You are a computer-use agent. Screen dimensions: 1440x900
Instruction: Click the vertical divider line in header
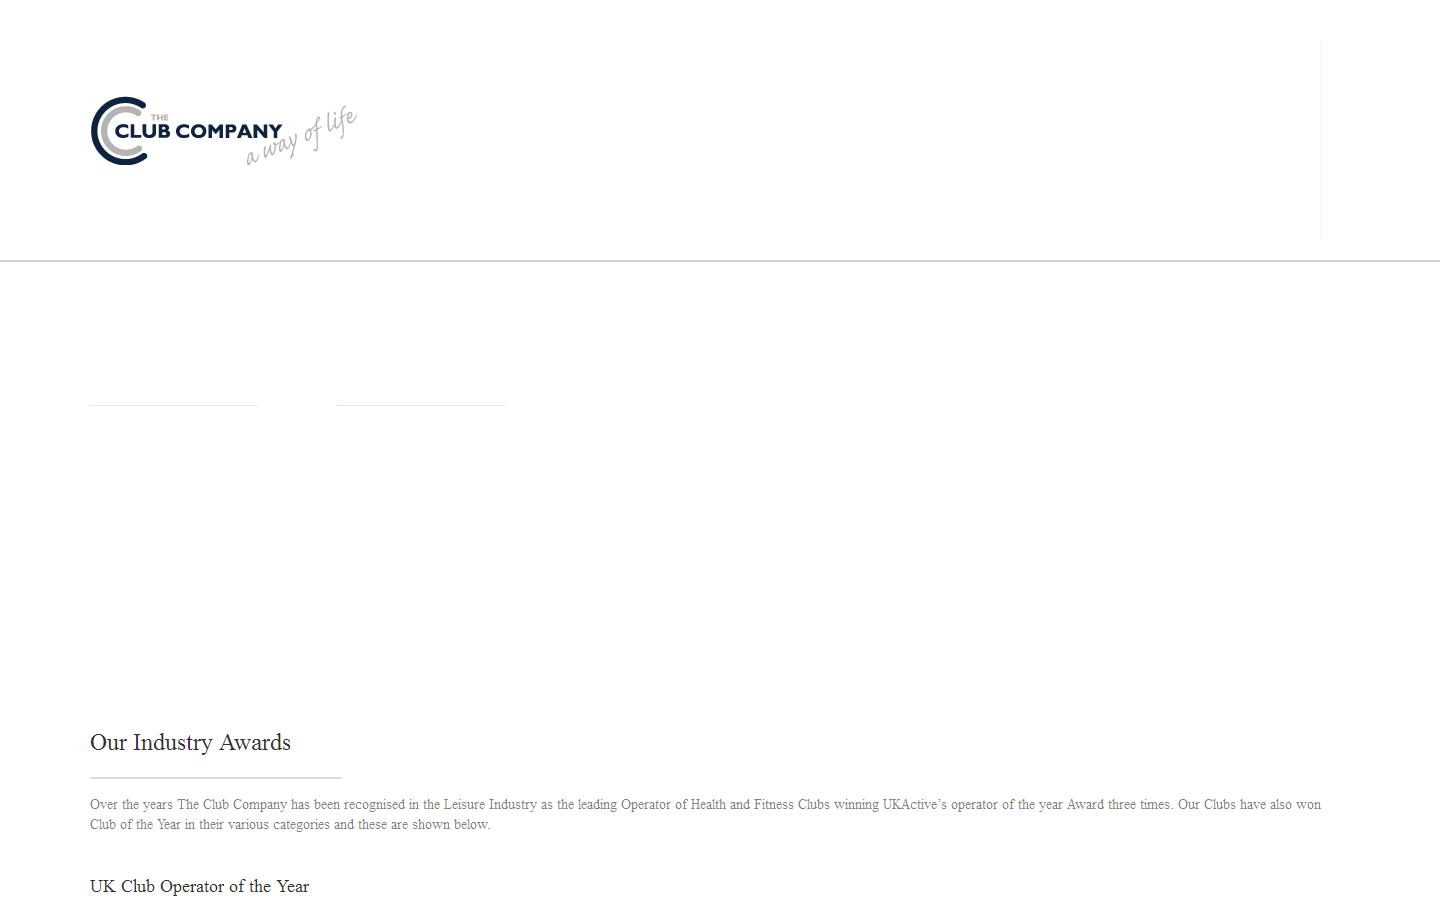(x=1321, y=140)
